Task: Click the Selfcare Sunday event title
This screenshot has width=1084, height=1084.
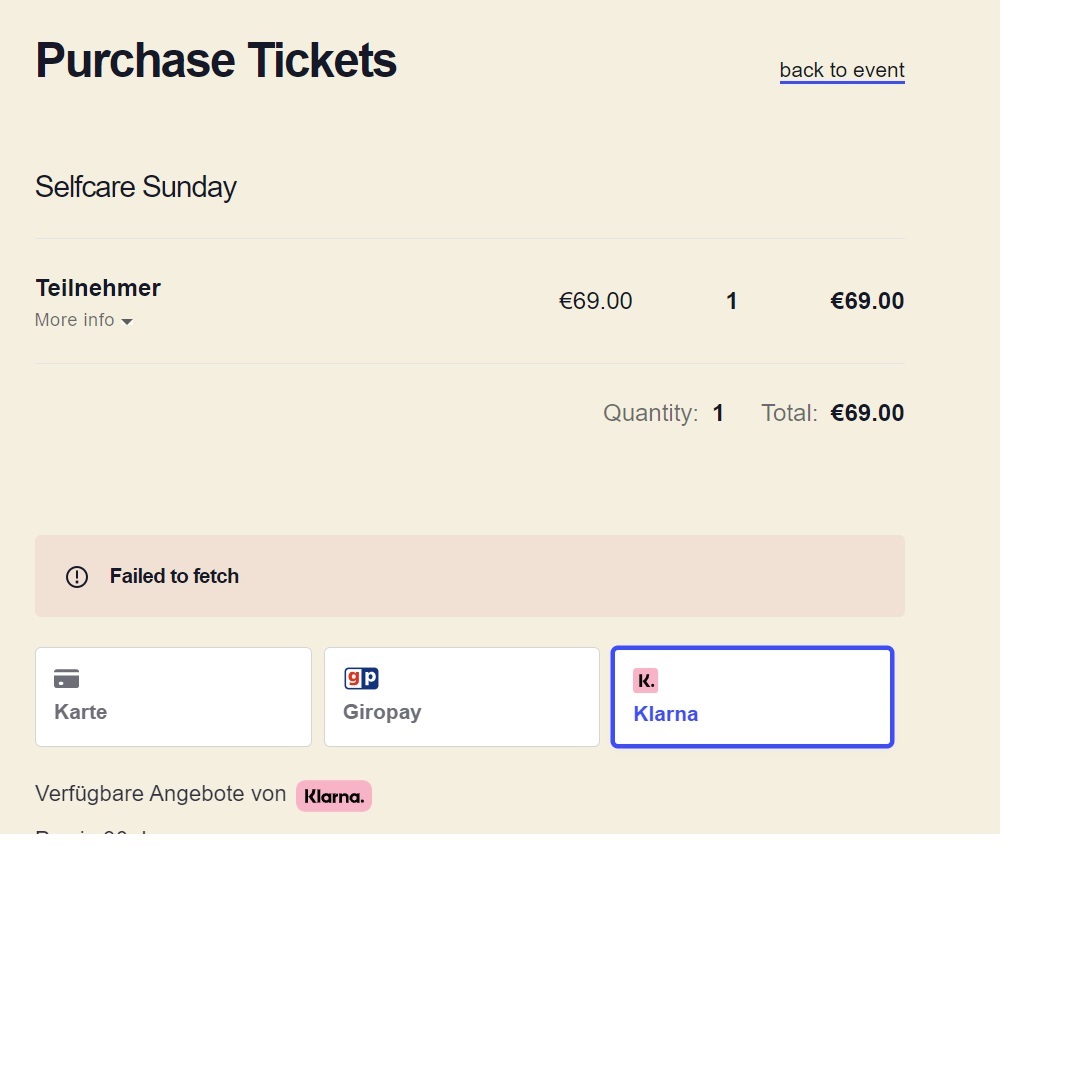Action: (136, 187)
